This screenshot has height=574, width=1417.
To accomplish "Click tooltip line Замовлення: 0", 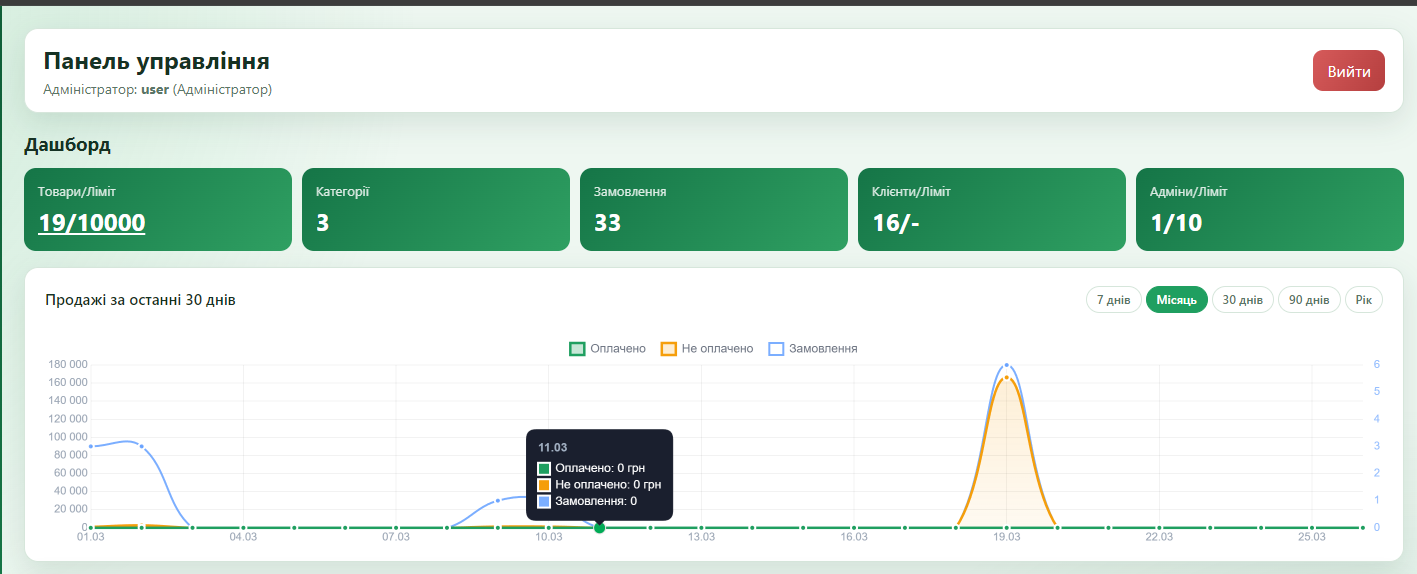I will [x=588, y=501].
